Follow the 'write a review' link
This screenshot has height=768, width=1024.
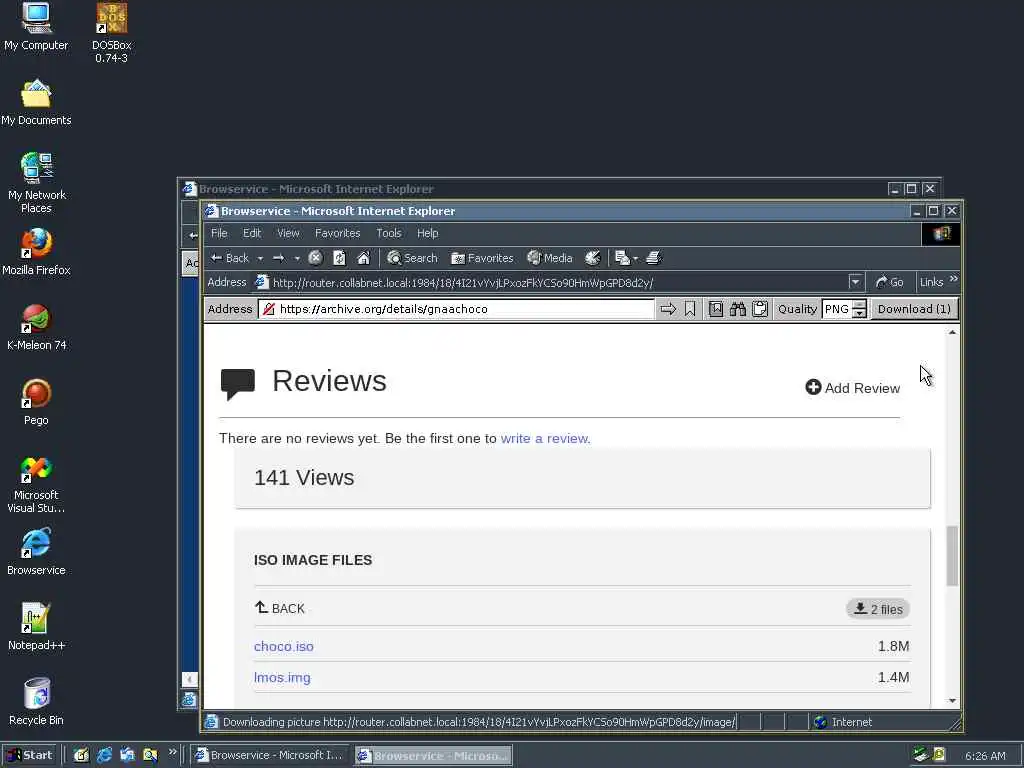click(544, 438)
